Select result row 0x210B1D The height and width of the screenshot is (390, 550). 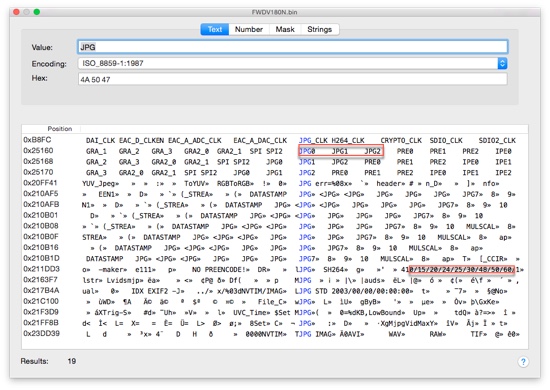(275, 258)
